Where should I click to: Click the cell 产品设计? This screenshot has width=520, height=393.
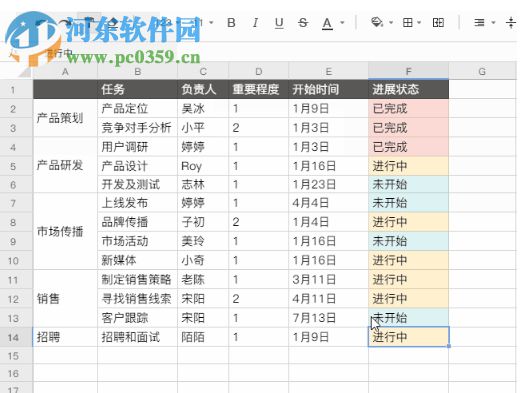coord(137,166)
